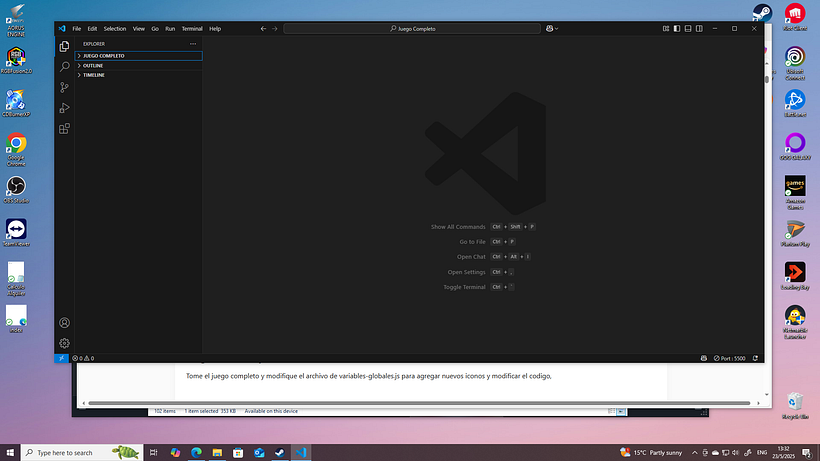Select the RGBFusion2.0 desktop icon
This screenshot has height=461, width=820.
16,60
